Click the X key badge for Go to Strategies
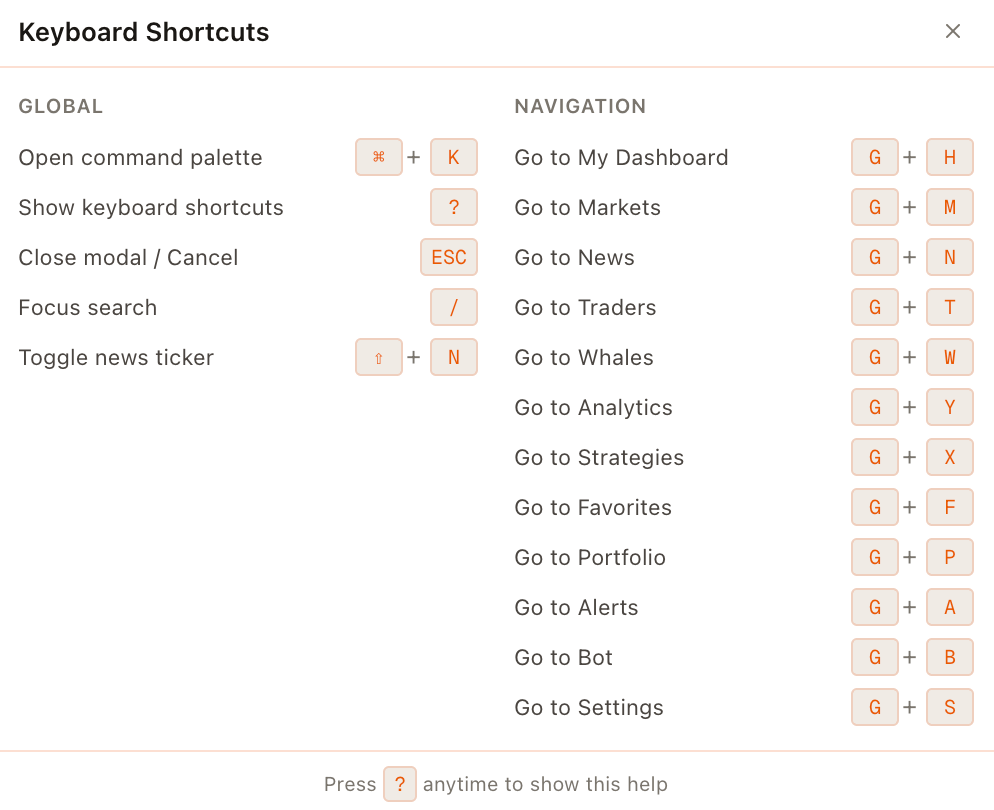The height and width of the screenshot is (810, 994). (x=949, y=457)
